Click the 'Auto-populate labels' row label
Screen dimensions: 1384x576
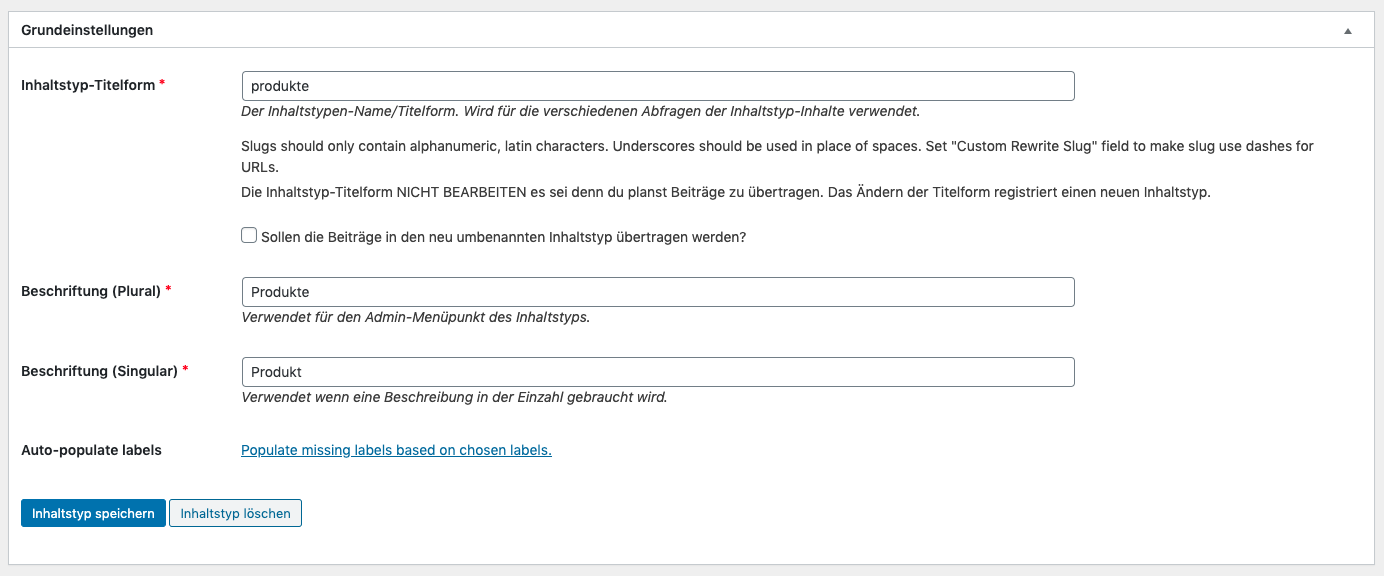coord(91,450)
